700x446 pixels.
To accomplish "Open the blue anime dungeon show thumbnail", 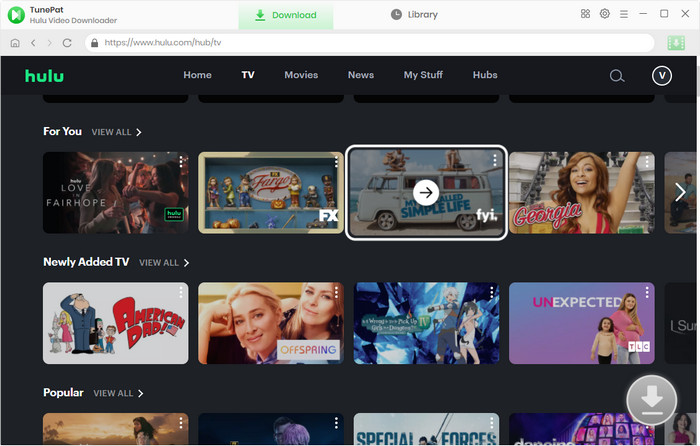I will pos(426,323).
